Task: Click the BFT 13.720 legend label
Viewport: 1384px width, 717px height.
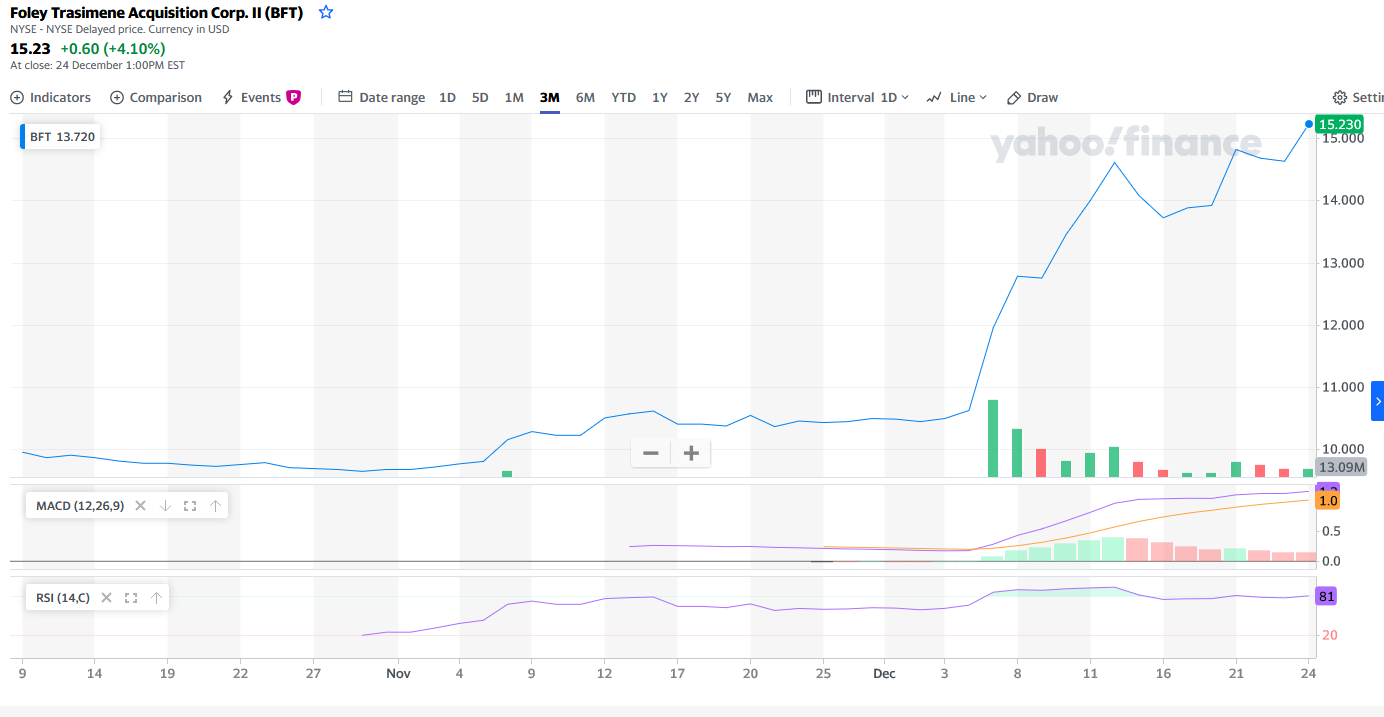Action: 62,137
